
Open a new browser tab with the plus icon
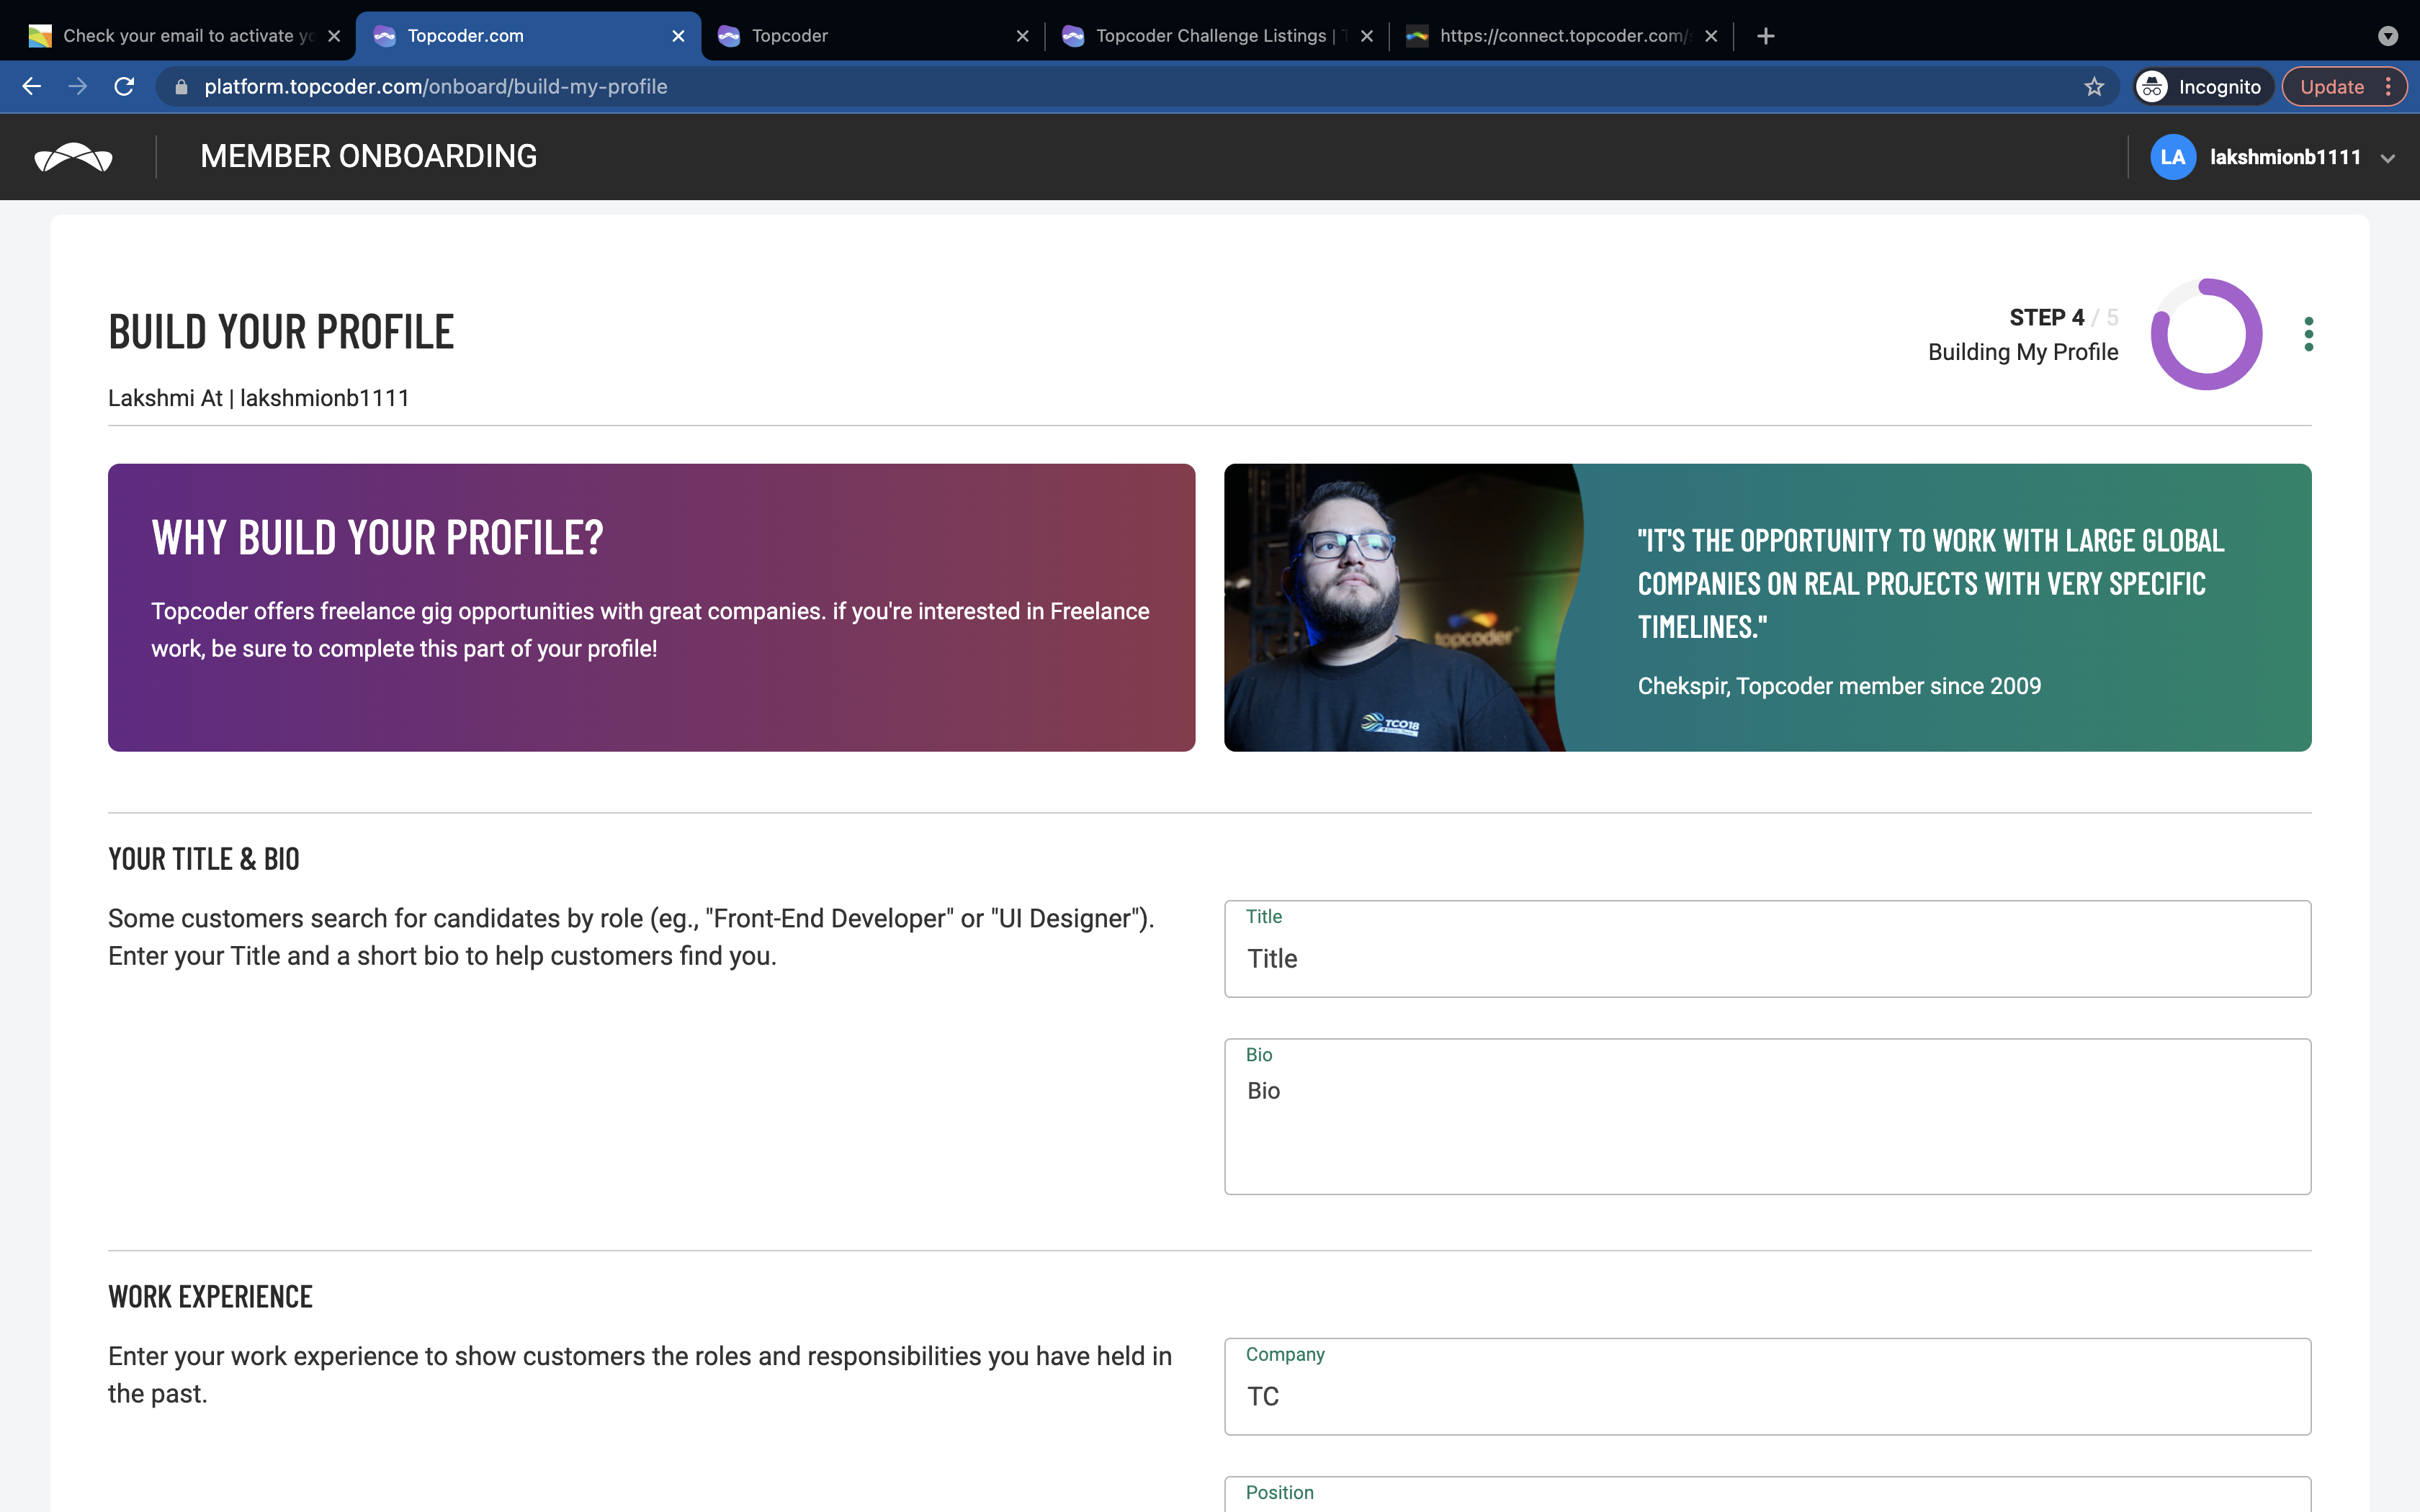1766,36
